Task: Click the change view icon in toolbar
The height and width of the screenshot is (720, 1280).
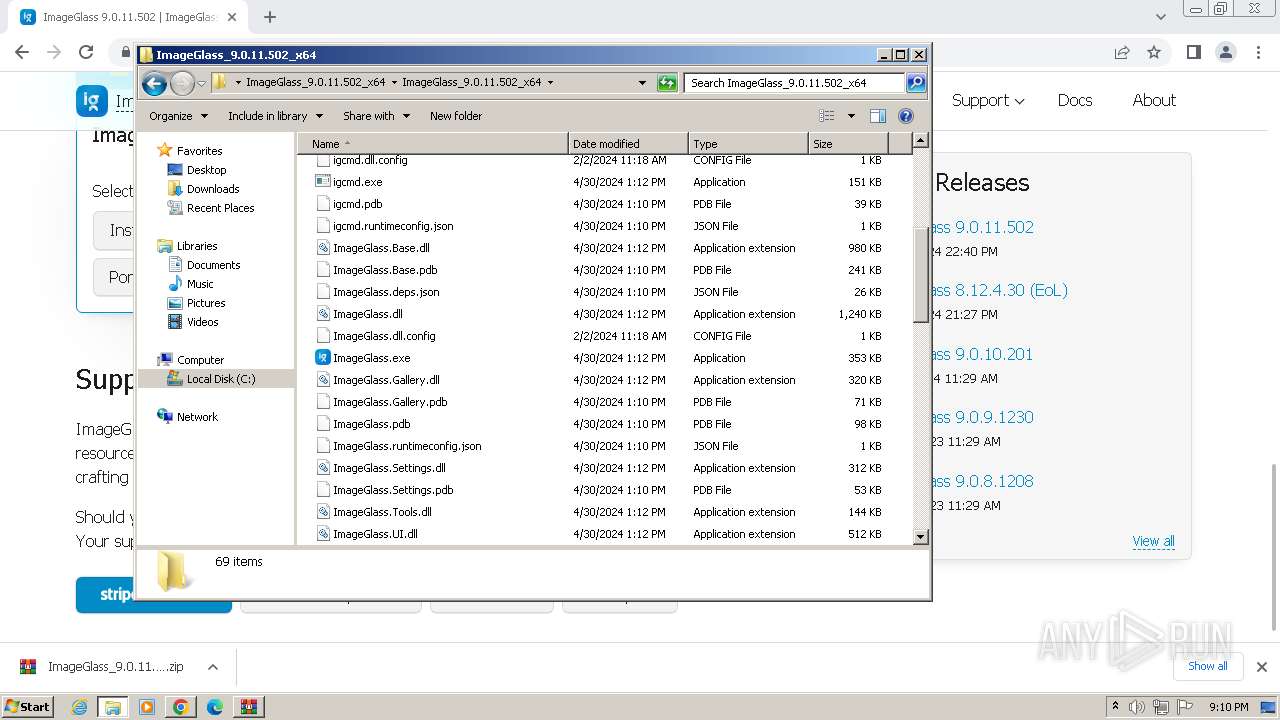Action: click(x=826, y=116)
